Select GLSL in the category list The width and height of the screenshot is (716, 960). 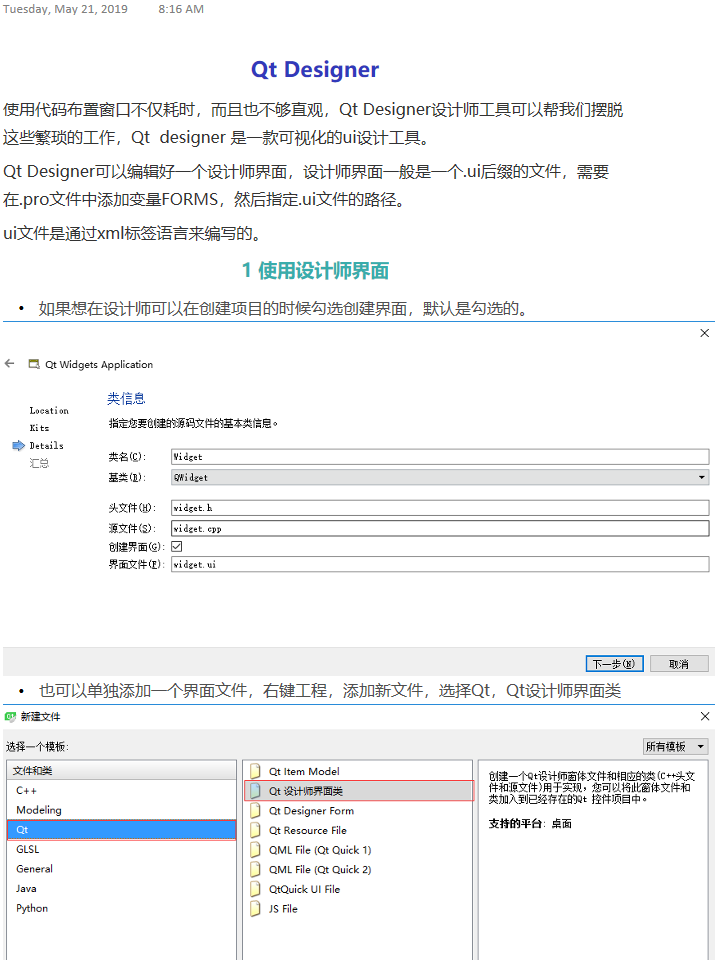(x=121, y=849)
